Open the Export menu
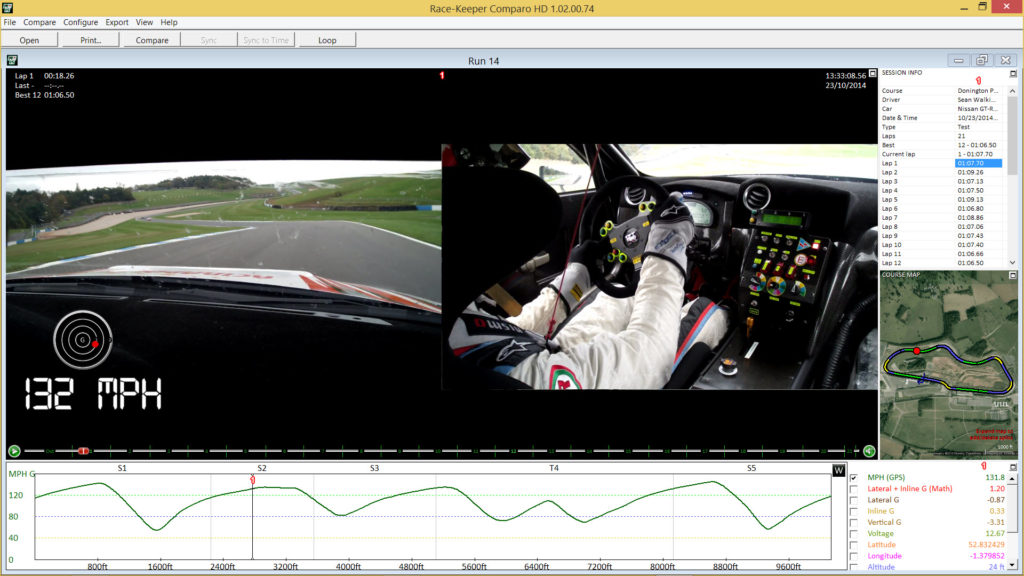This screenshot has height=576, width=1024. tap(117, 22)
